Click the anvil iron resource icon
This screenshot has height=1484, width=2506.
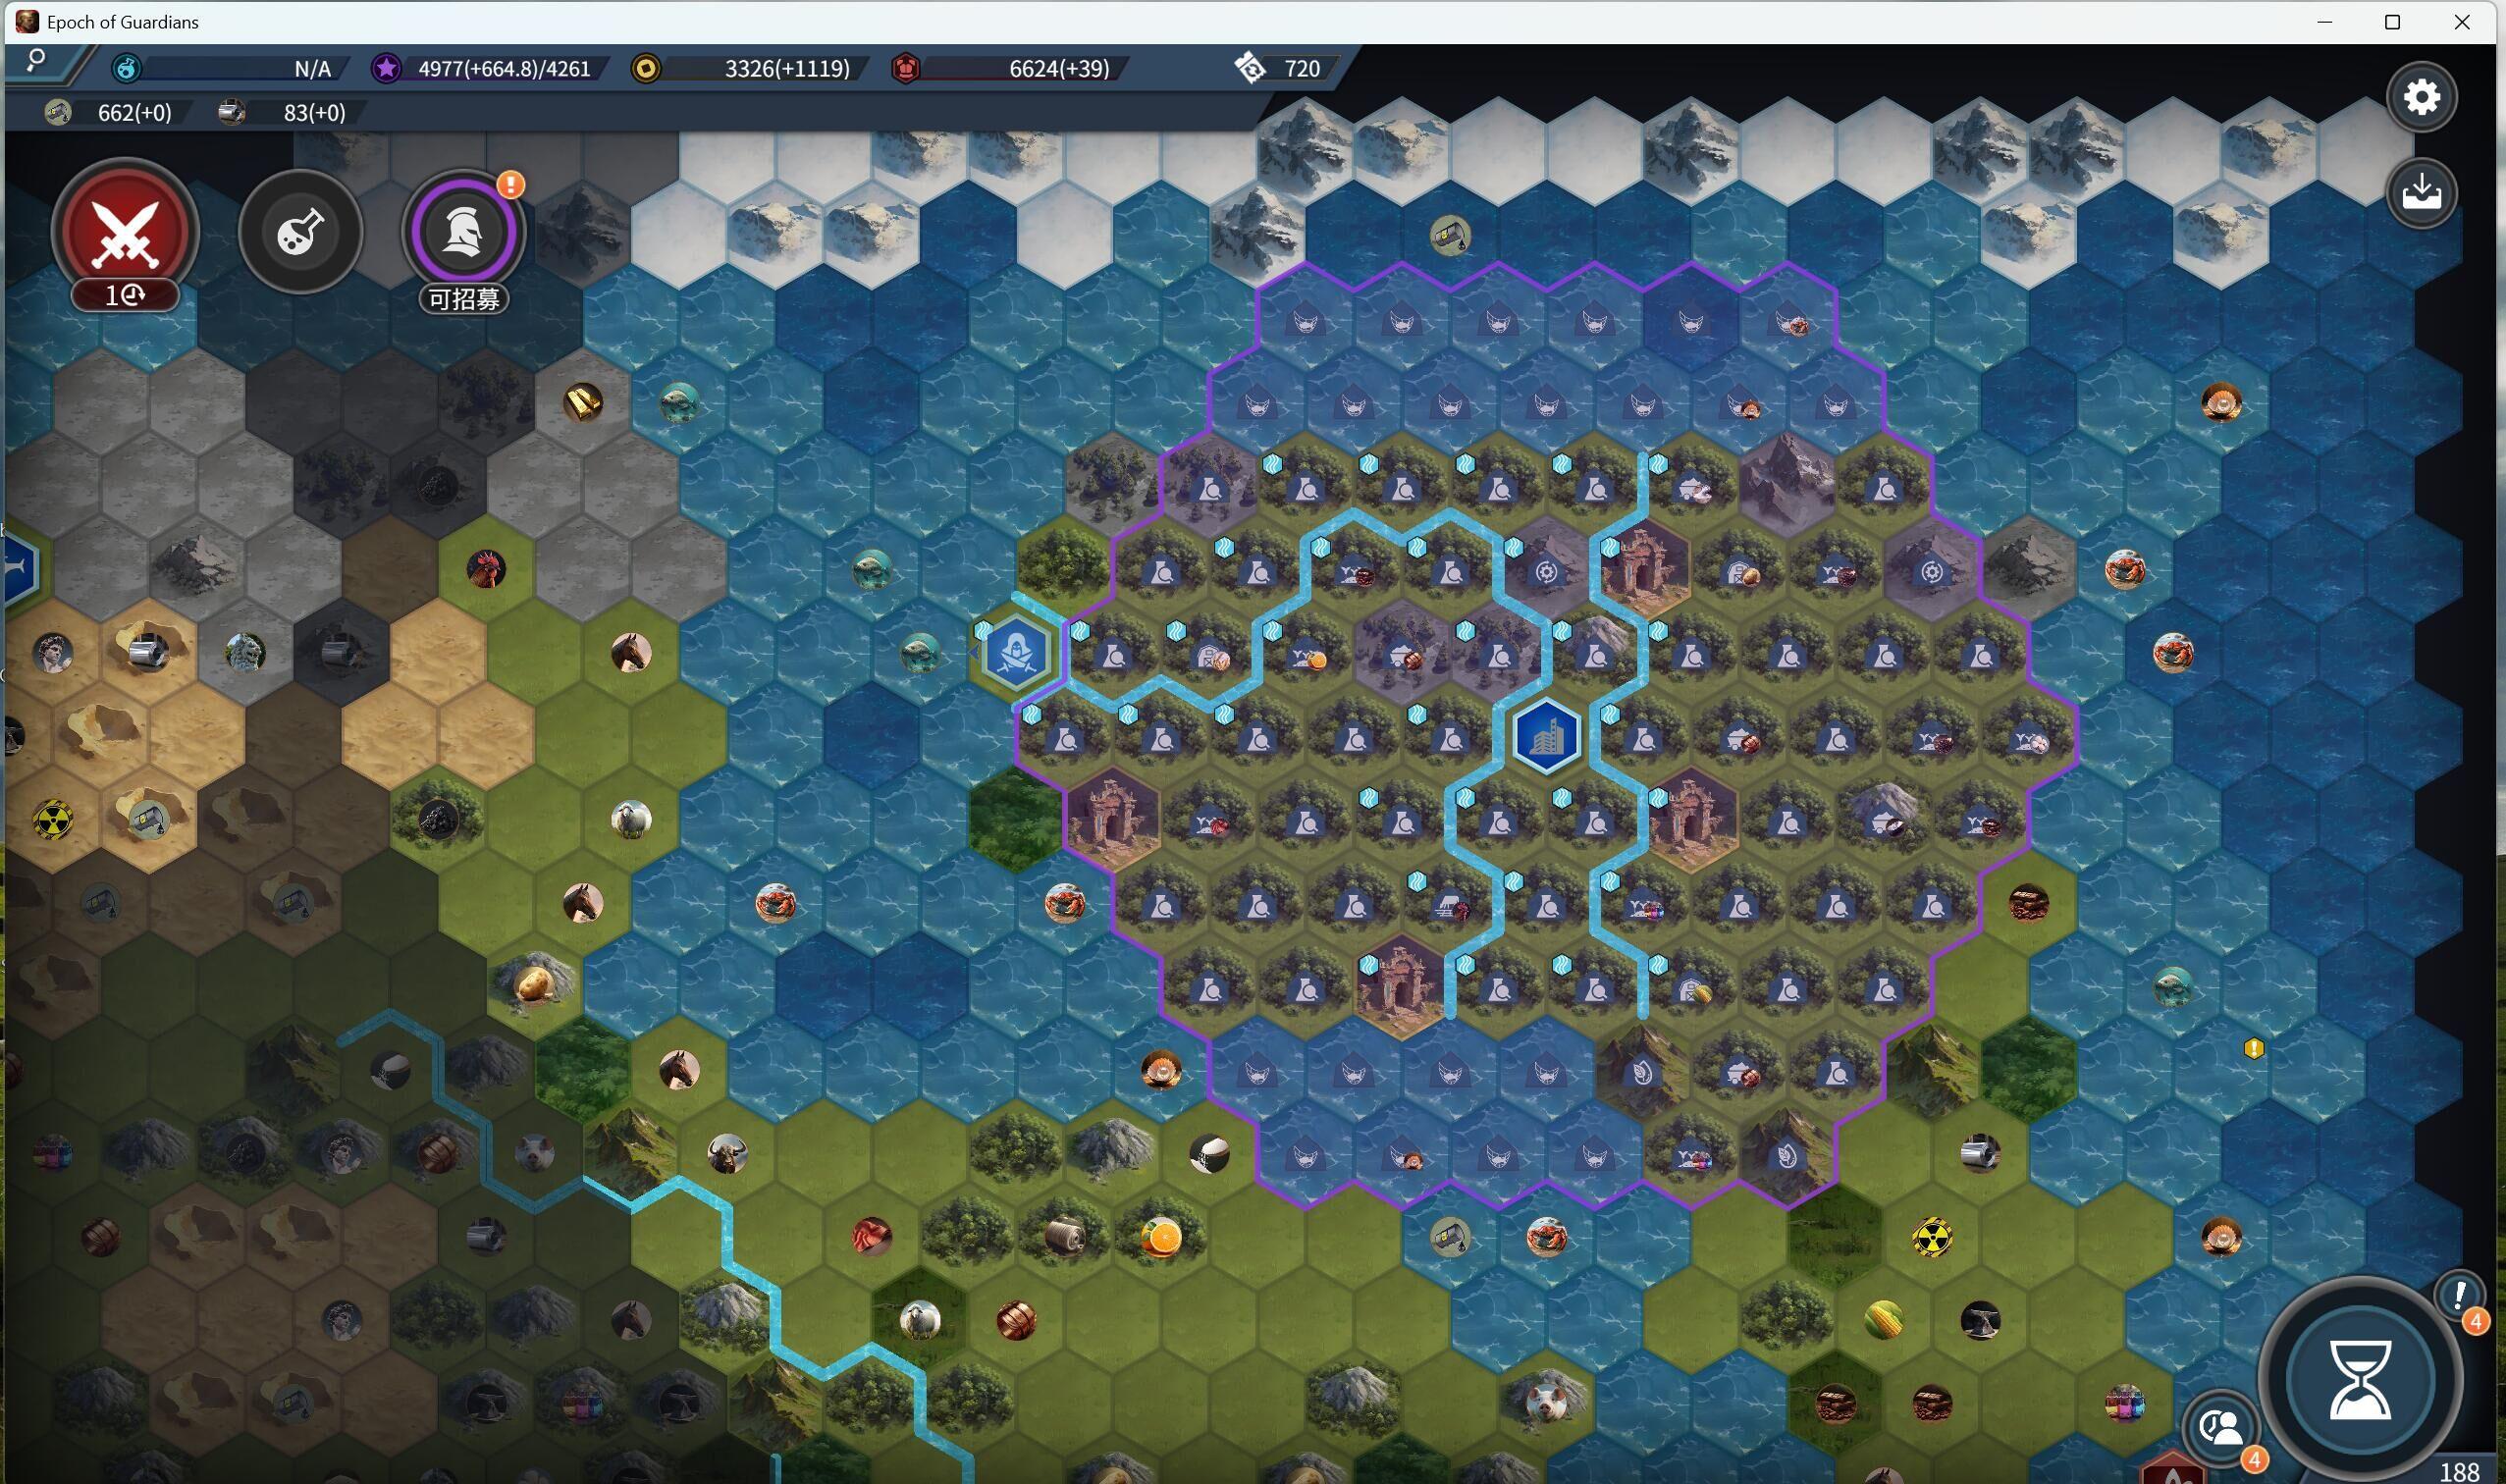point(1980,1321)
